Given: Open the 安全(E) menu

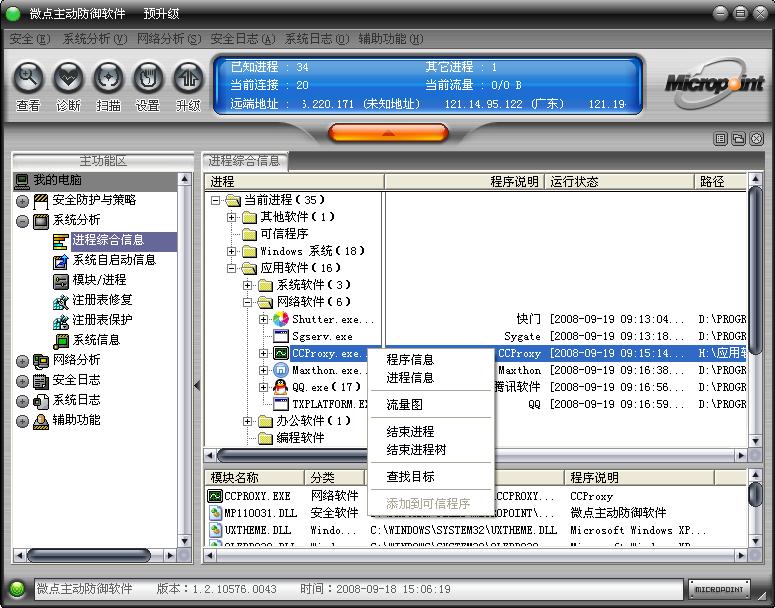Looking at the screenshot, I should (x=30, y=39).
